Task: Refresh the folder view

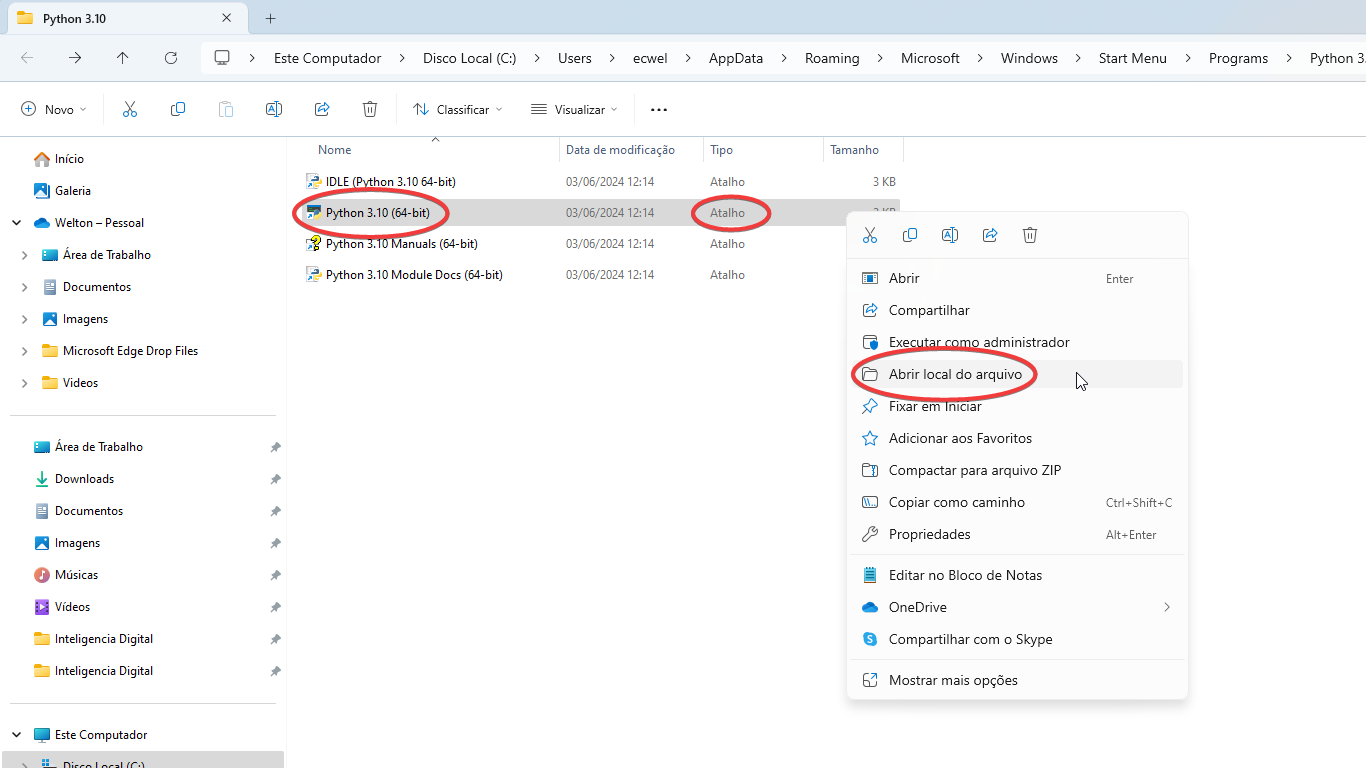Action: tap(171, 58)
